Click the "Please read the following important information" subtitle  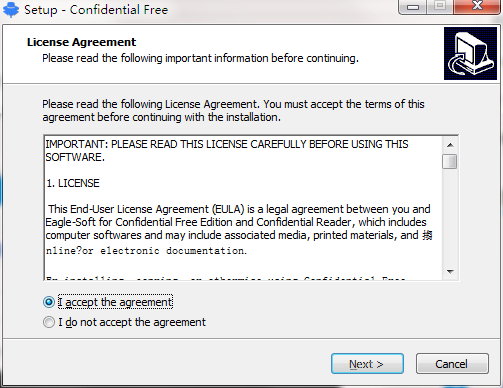pos(200,58)
